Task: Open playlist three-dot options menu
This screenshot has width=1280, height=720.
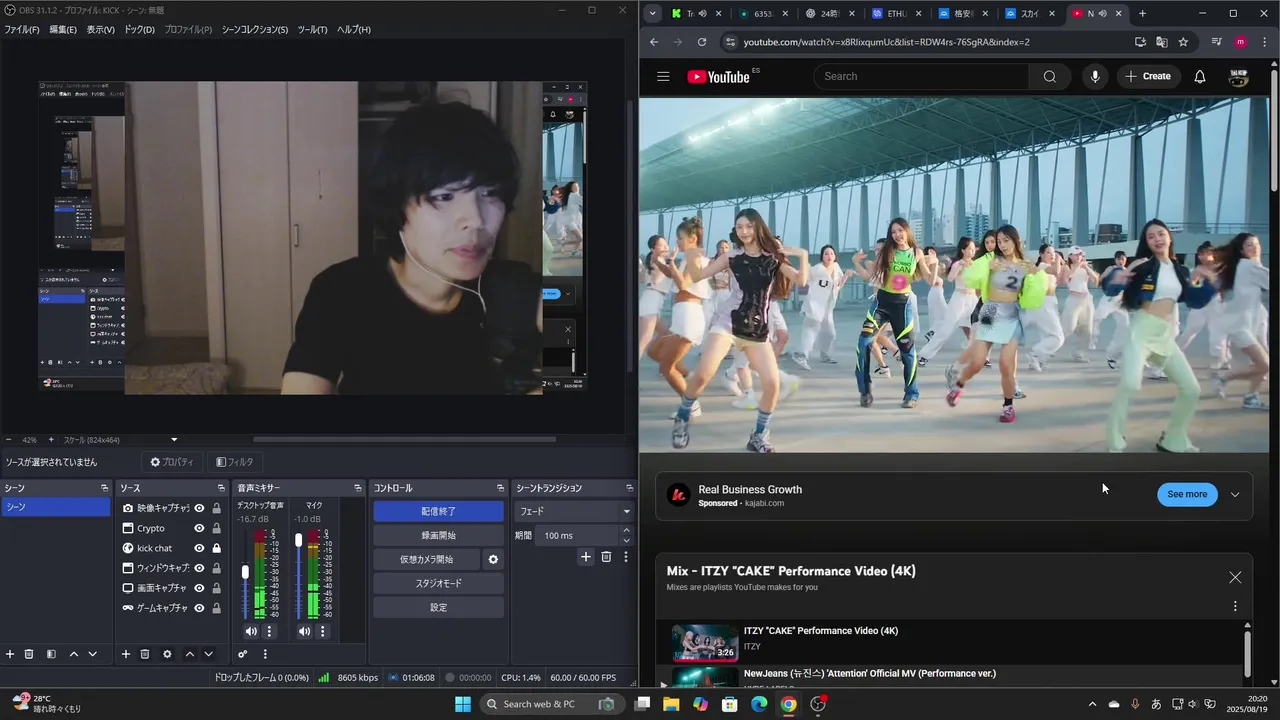Action: (x=1235, y=606)
